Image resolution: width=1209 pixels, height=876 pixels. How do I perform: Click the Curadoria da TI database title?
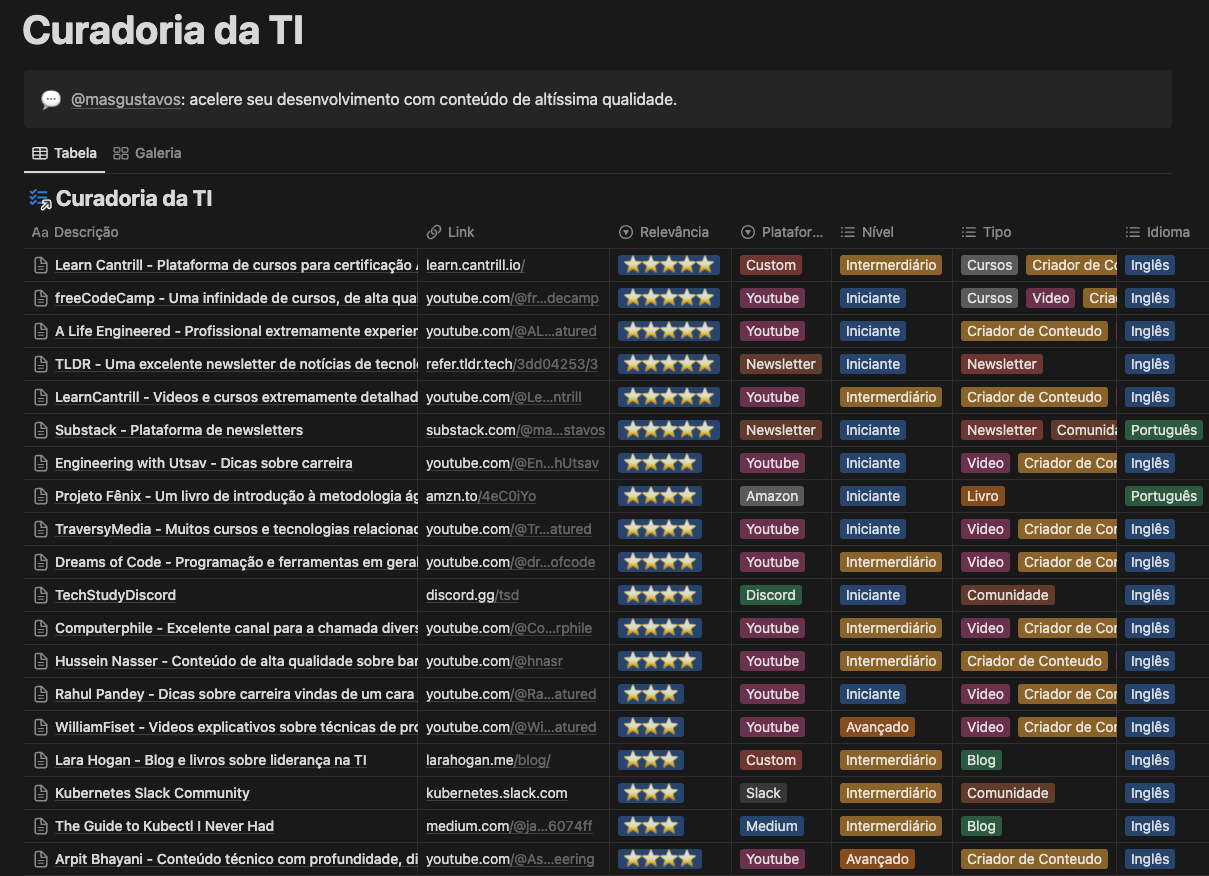(134, 199)
